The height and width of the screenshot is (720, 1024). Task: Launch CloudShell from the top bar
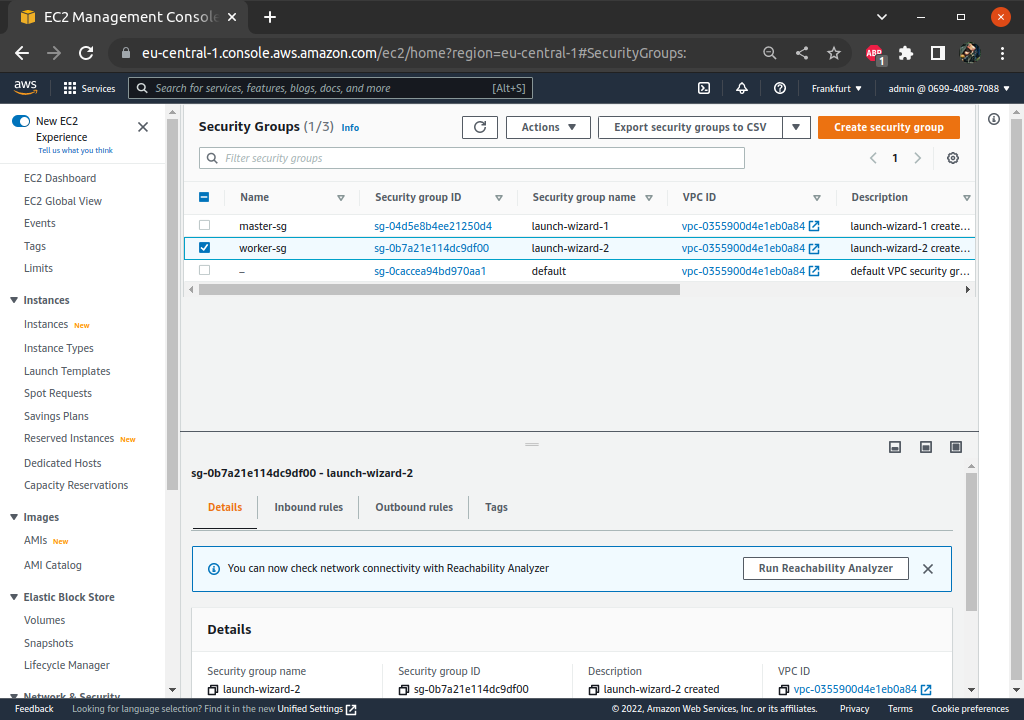pyautogui.click(x=704, y=88)
